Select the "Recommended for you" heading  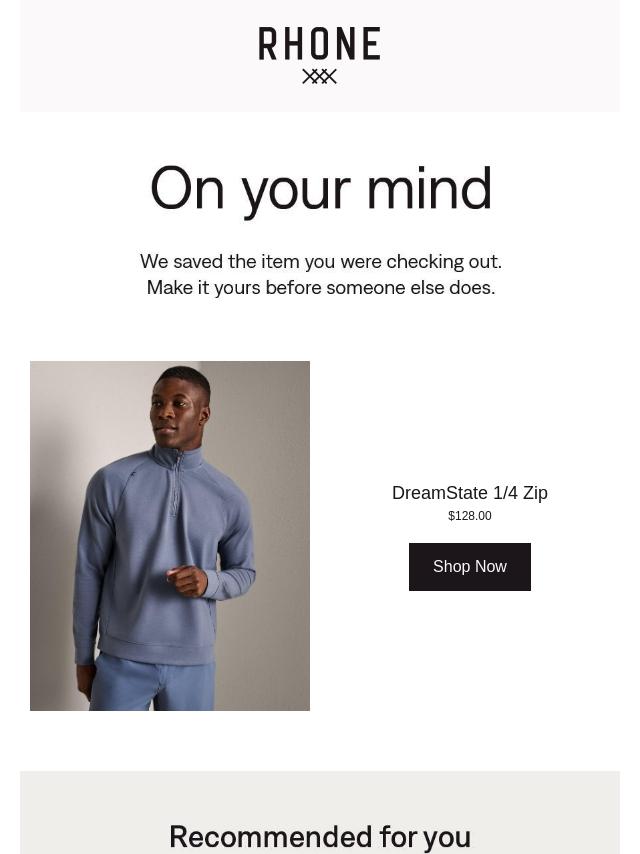click(320, 837)
